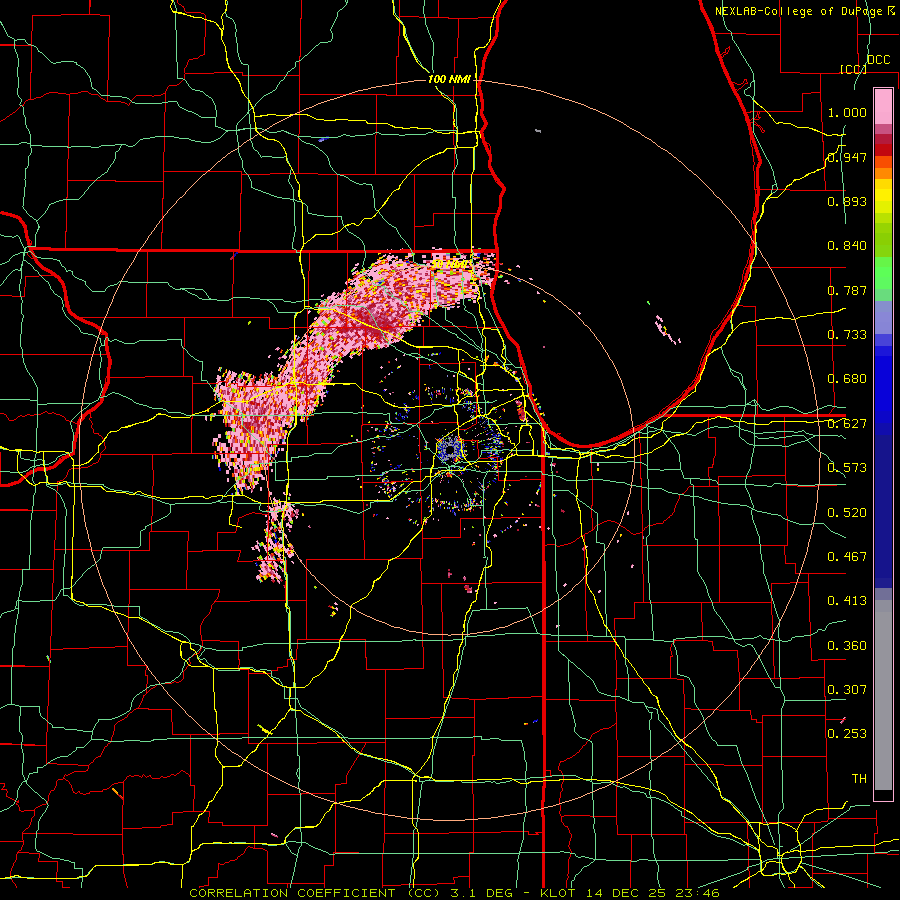Click the DCC label above color scale
900x900 pixels.
tap(878, 60)
